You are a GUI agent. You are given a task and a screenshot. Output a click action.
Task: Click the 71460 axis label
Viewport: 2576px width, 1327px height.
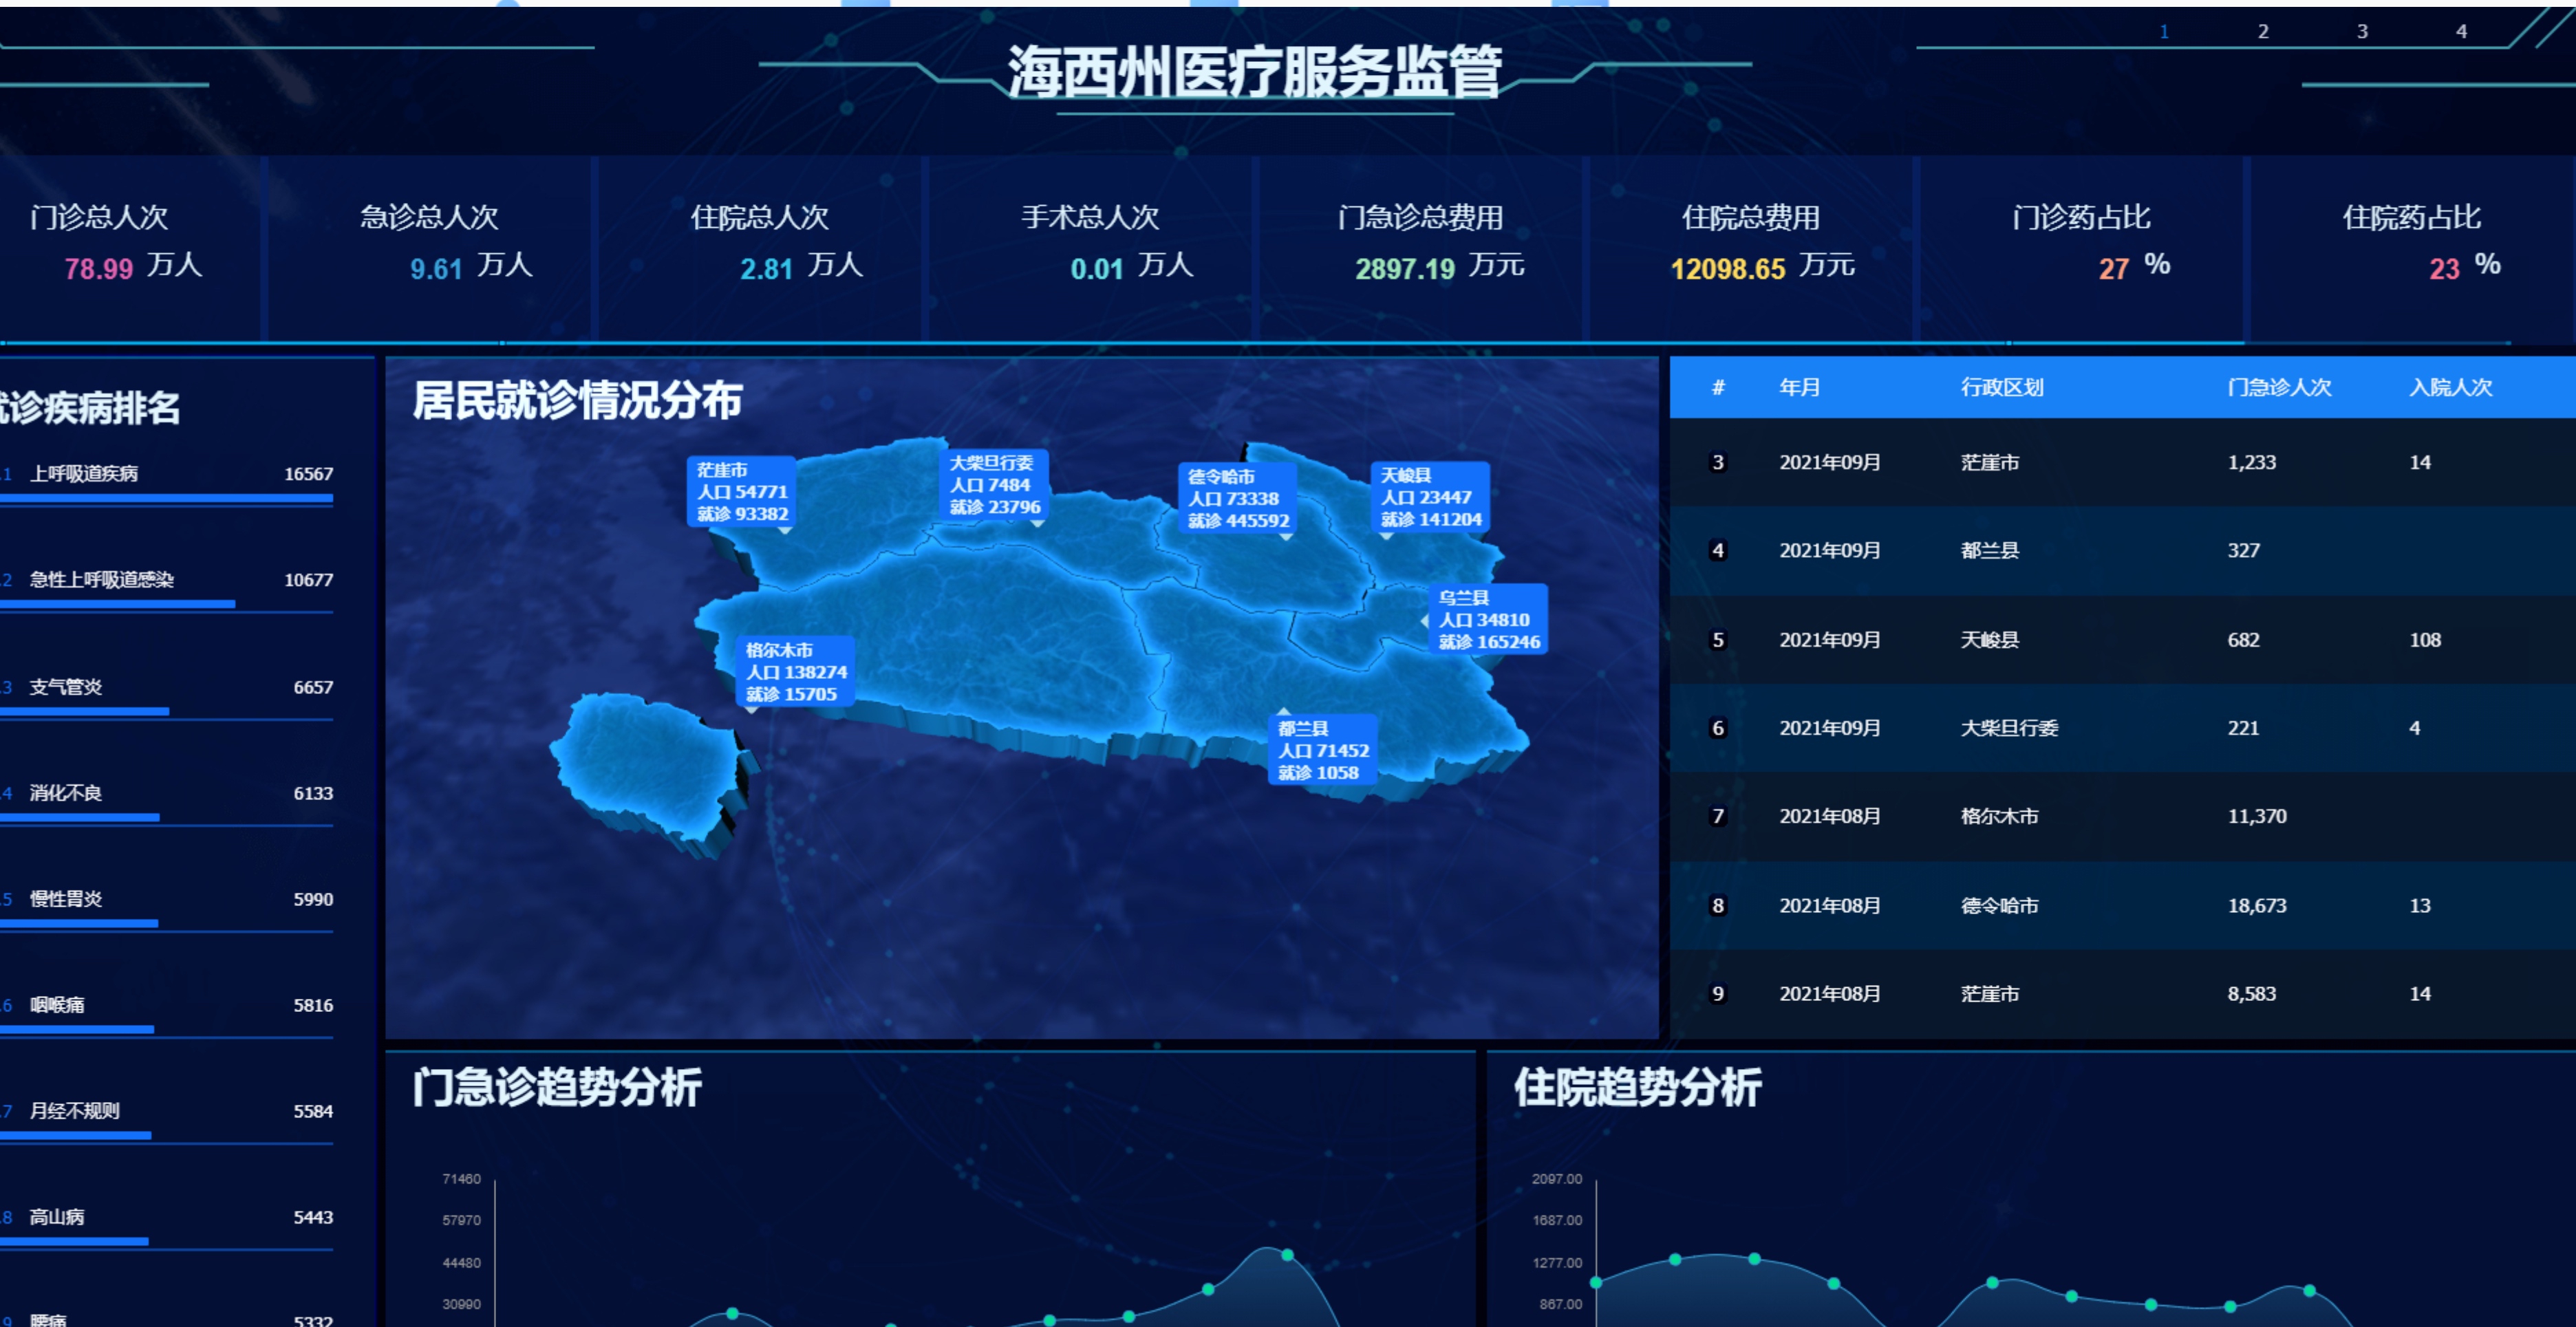tap(461, 1179)
